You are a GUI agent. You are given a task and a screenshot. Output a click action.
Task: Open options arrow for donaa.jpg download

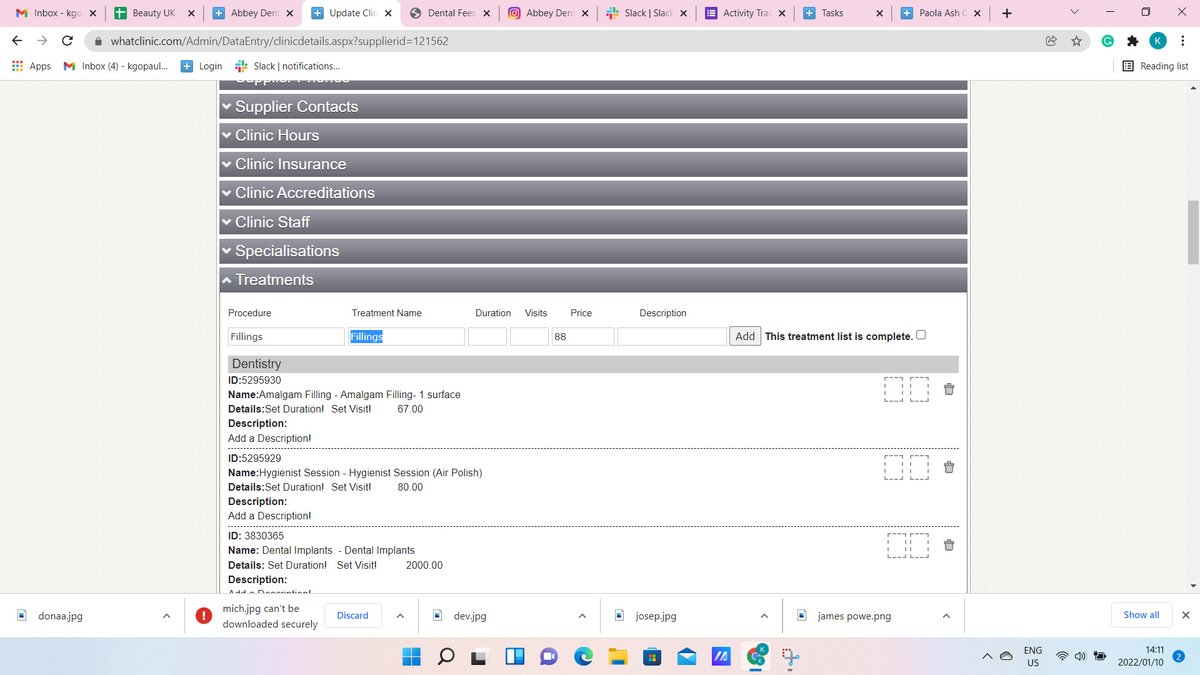click(x=167, y=616)
